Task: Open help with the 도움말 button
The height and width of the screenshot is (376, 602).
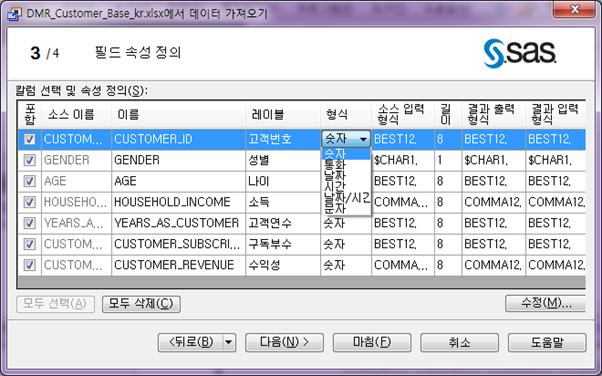Action: pos(547,342)
